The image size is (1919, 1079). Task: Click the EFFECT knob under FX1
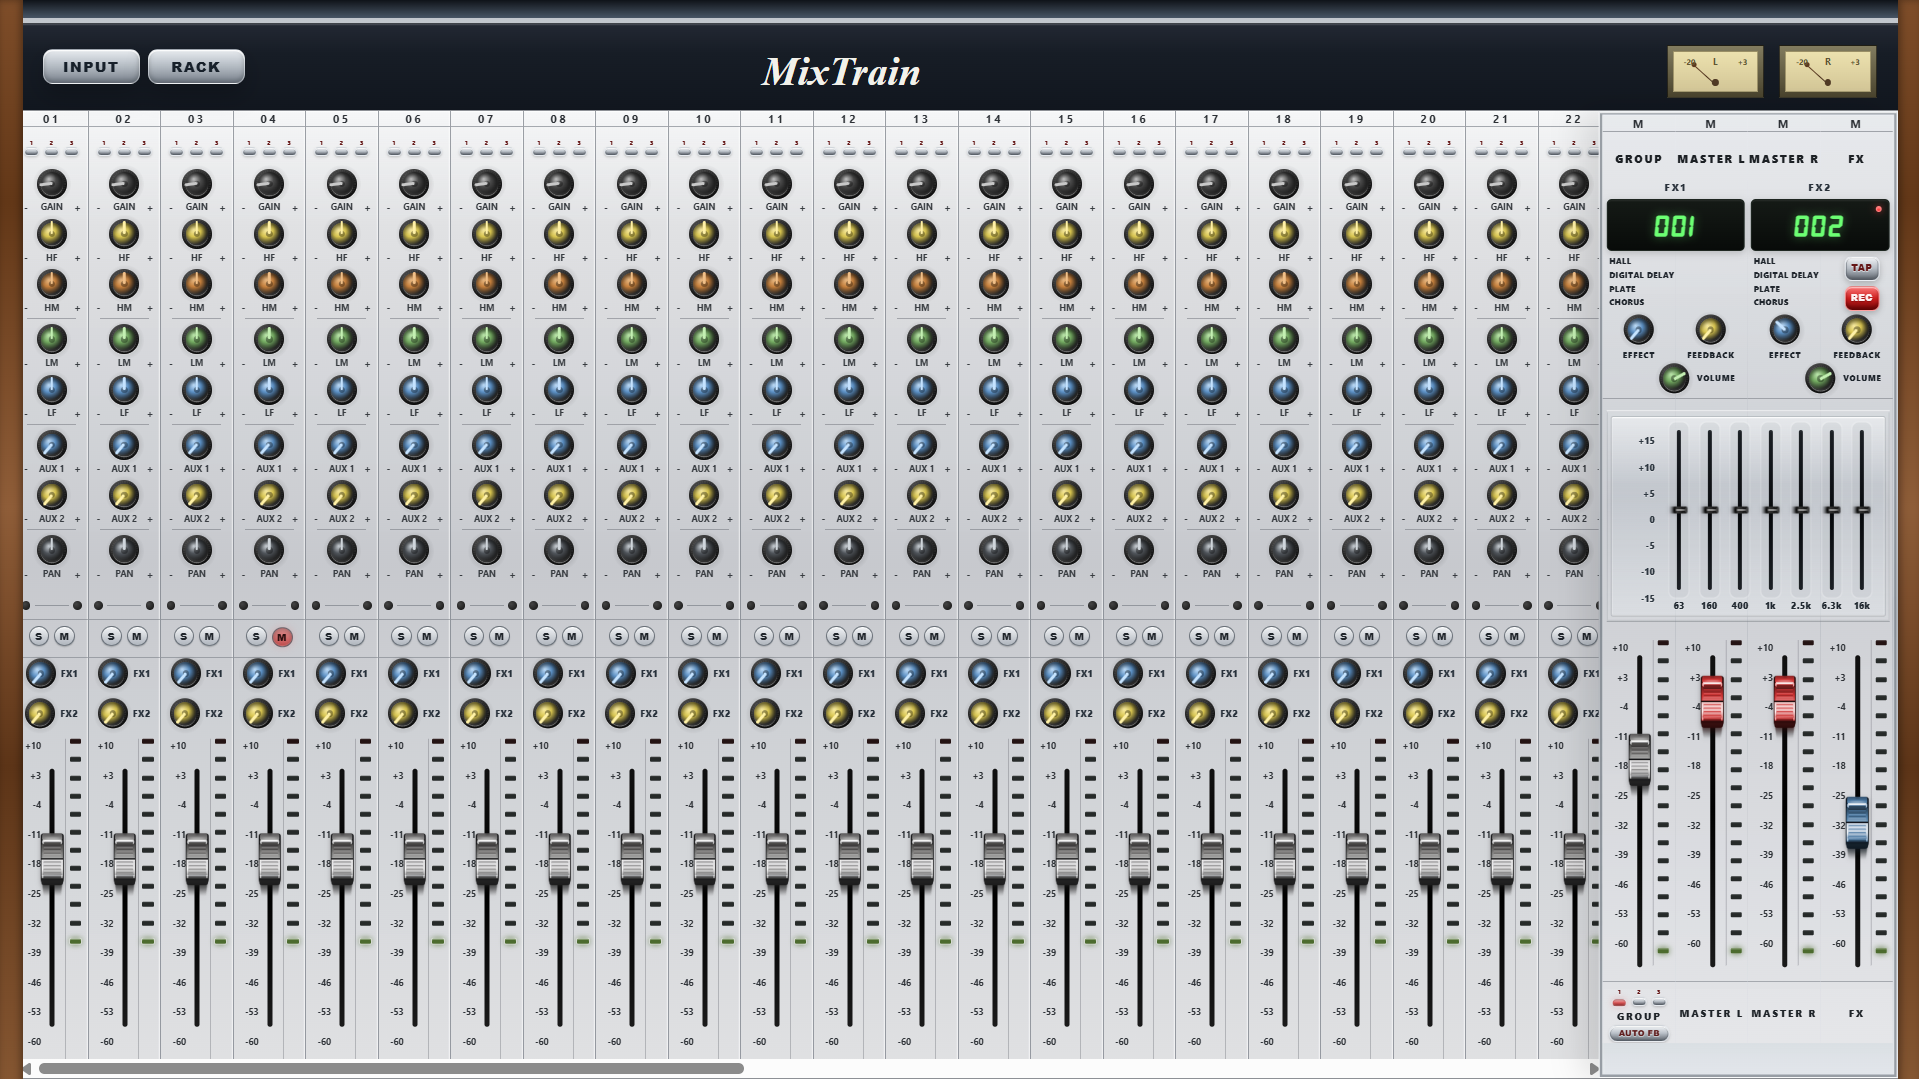pos(1637,331)
